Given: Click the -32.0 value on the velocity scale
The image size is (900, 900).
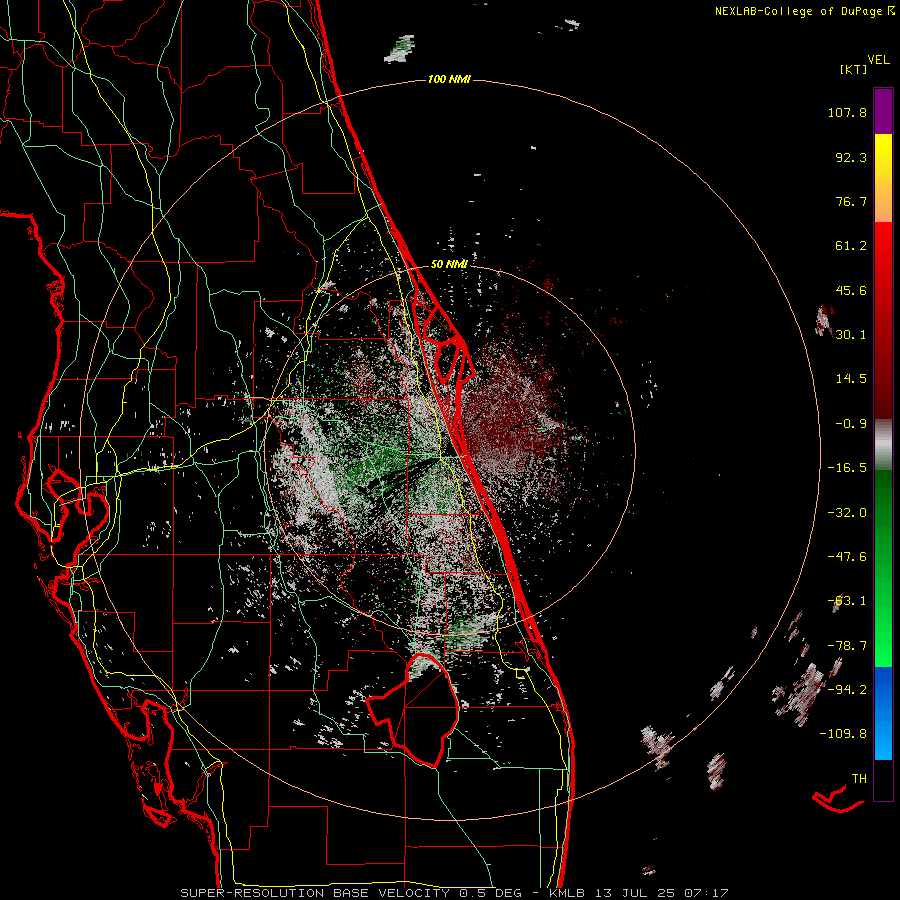Looking at the screenshot, I should [847, 513].
